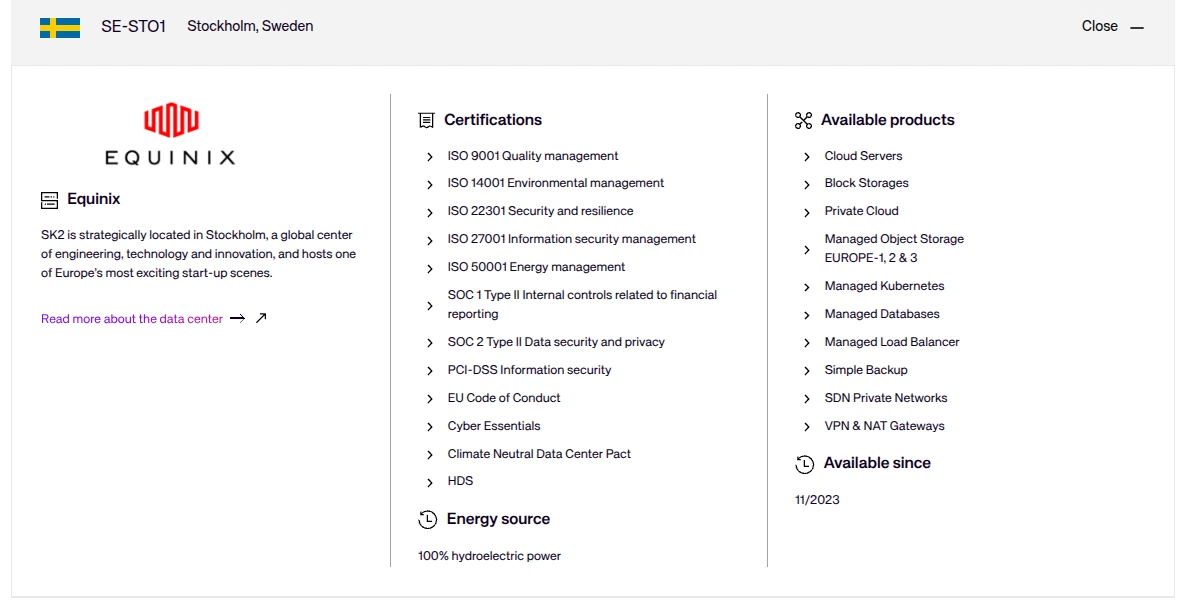The width and height of the screenshot is (1181, 609).
Task: Open Managed Object Storage EUROPE-1, 2 & 3
Action: point(894,248)
